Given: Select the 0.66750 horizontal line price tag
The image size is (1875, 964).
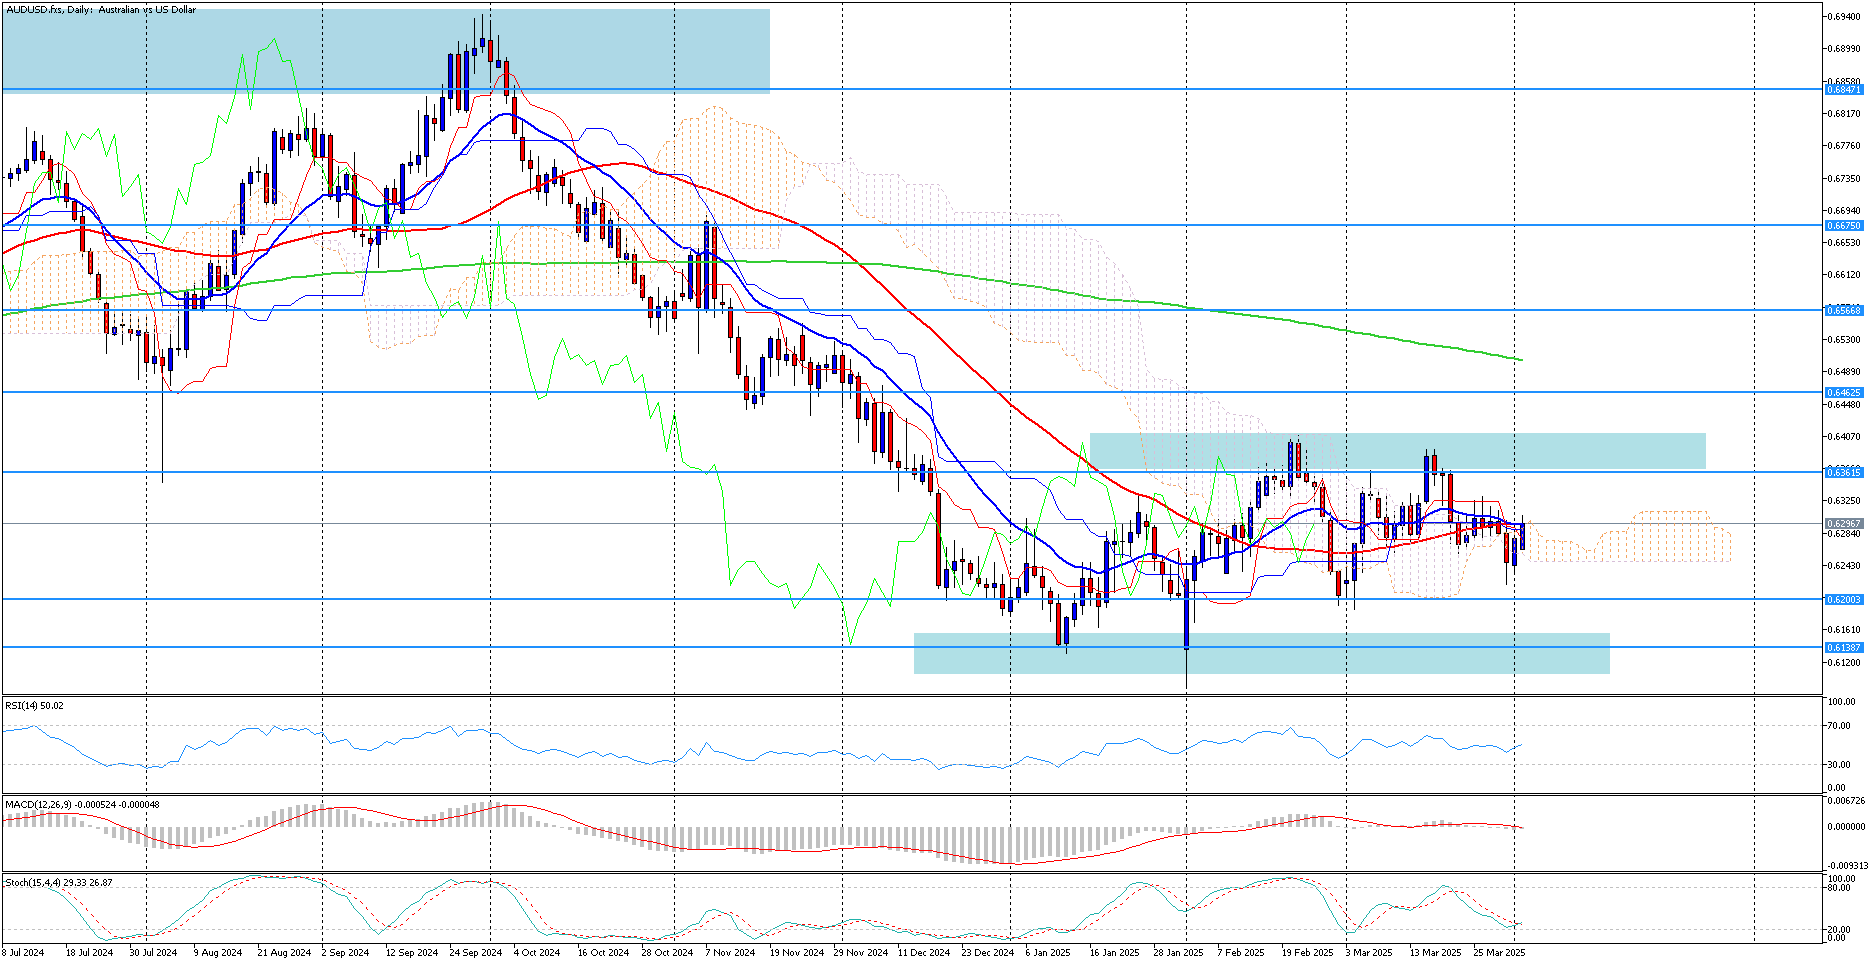Looking at the screenshot, I should point(1844,226).
